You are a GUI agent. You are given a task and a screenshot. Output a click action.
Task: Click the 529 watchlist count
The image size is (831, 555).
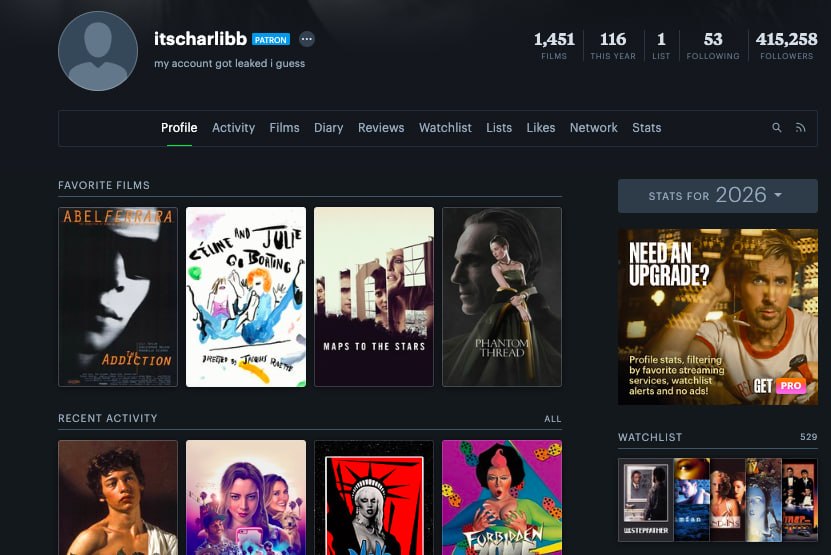coord(808,437)
